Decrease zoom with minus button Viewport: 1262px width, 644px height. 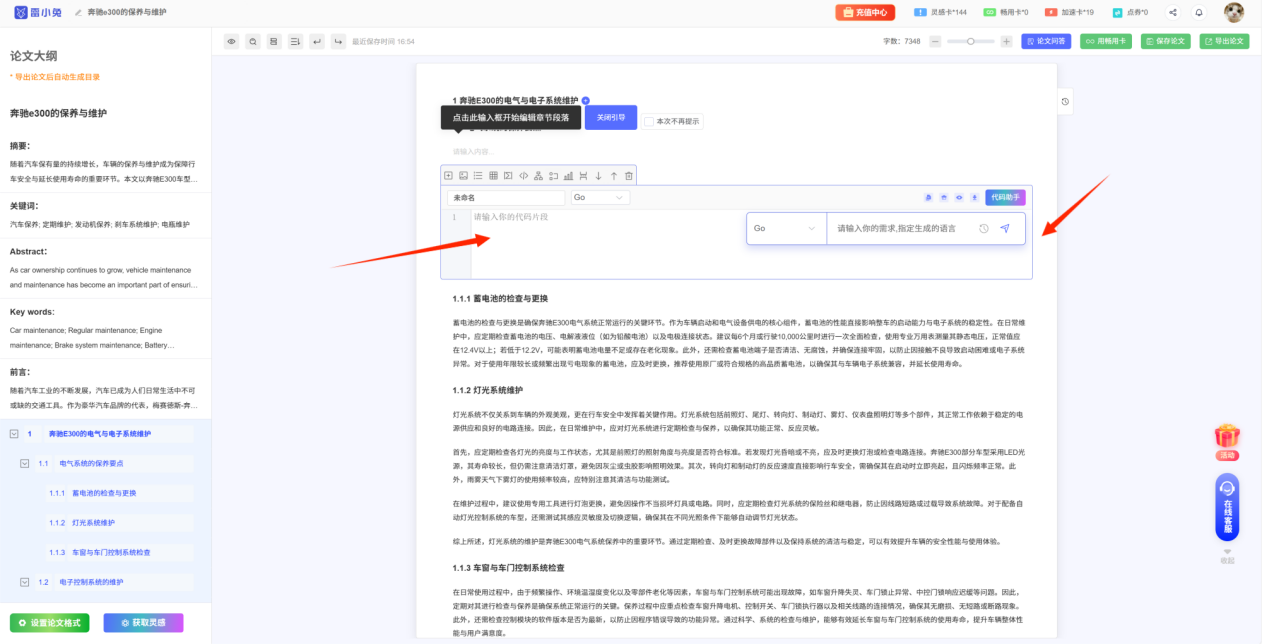pyautogui.click(x=936, y=41)
